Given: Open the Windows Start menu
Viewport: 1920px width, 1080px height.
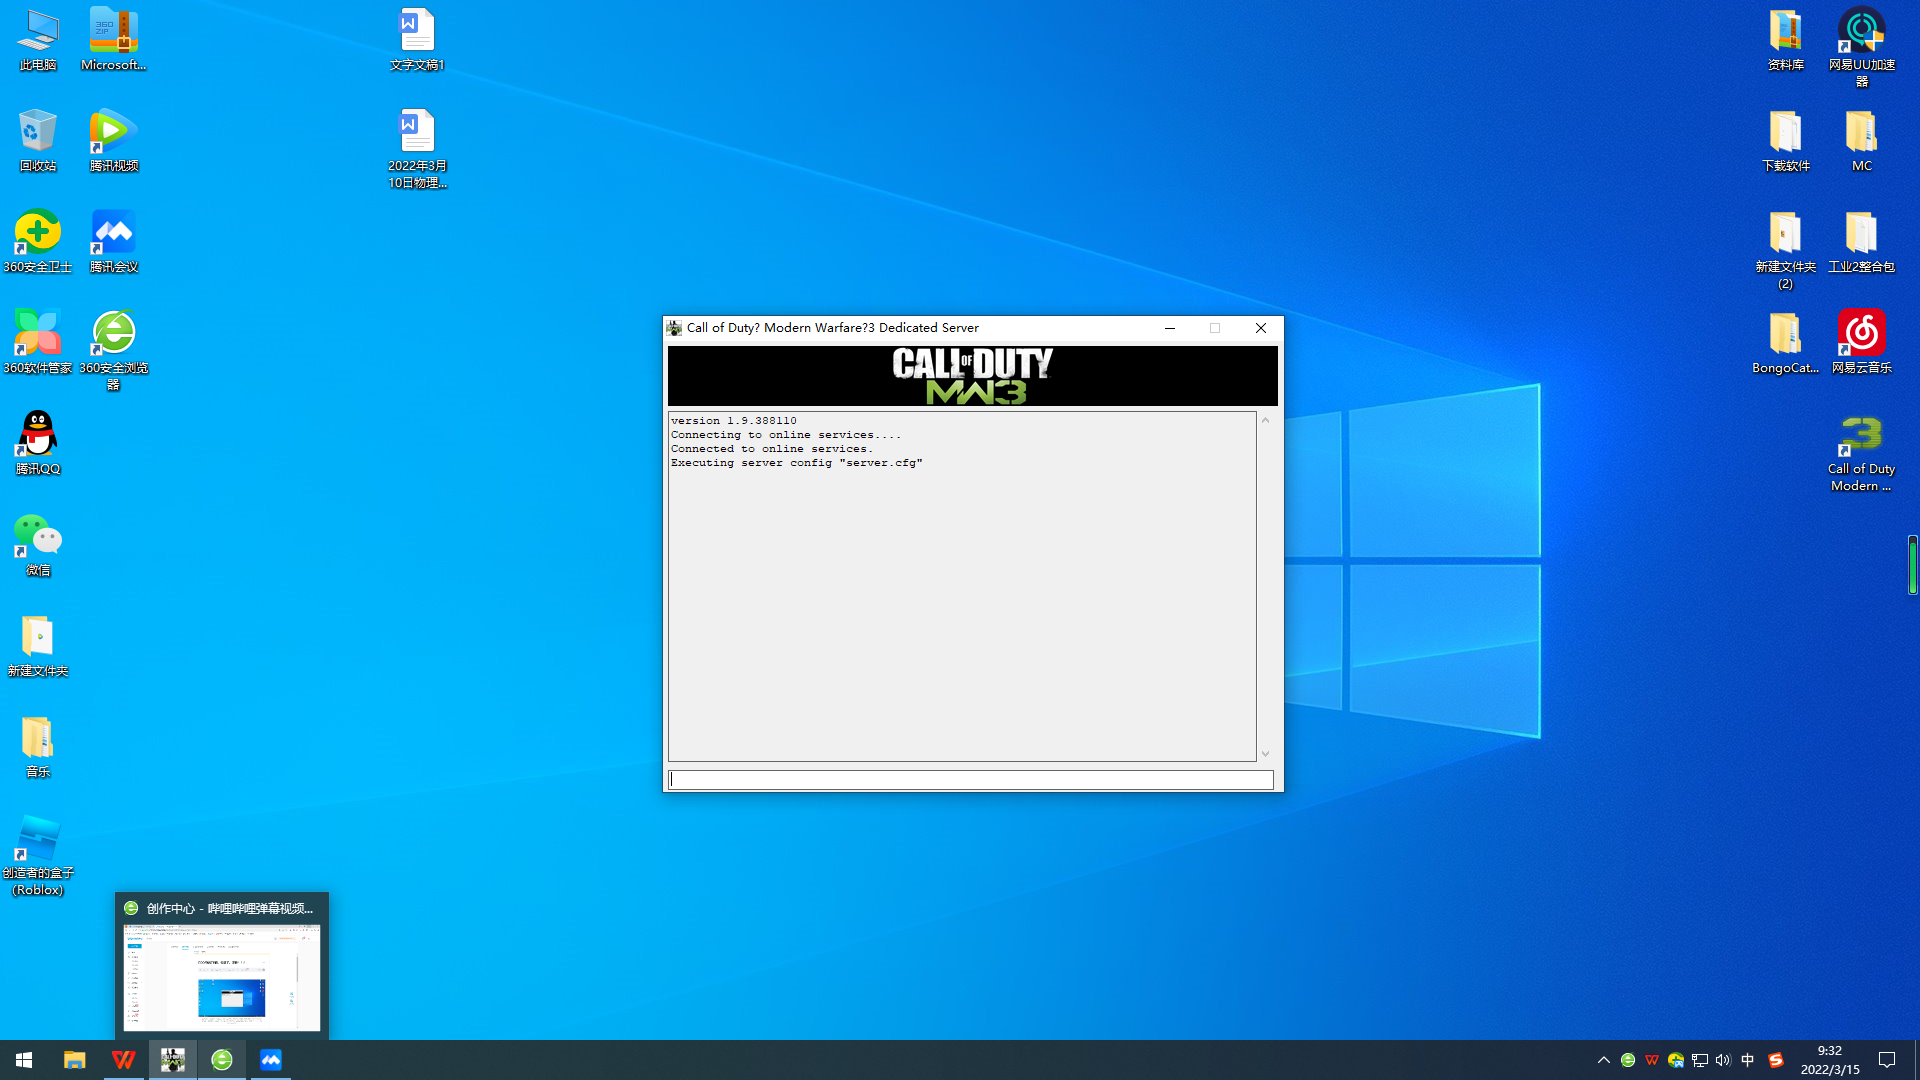Looking at the screenshot, I should click(24, 1060).
